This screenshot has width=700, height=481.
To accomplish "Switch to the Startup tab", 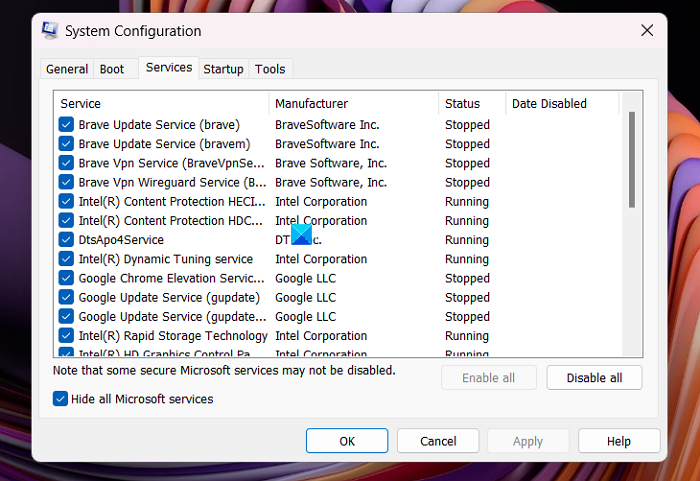I will (x=223, y=69).
